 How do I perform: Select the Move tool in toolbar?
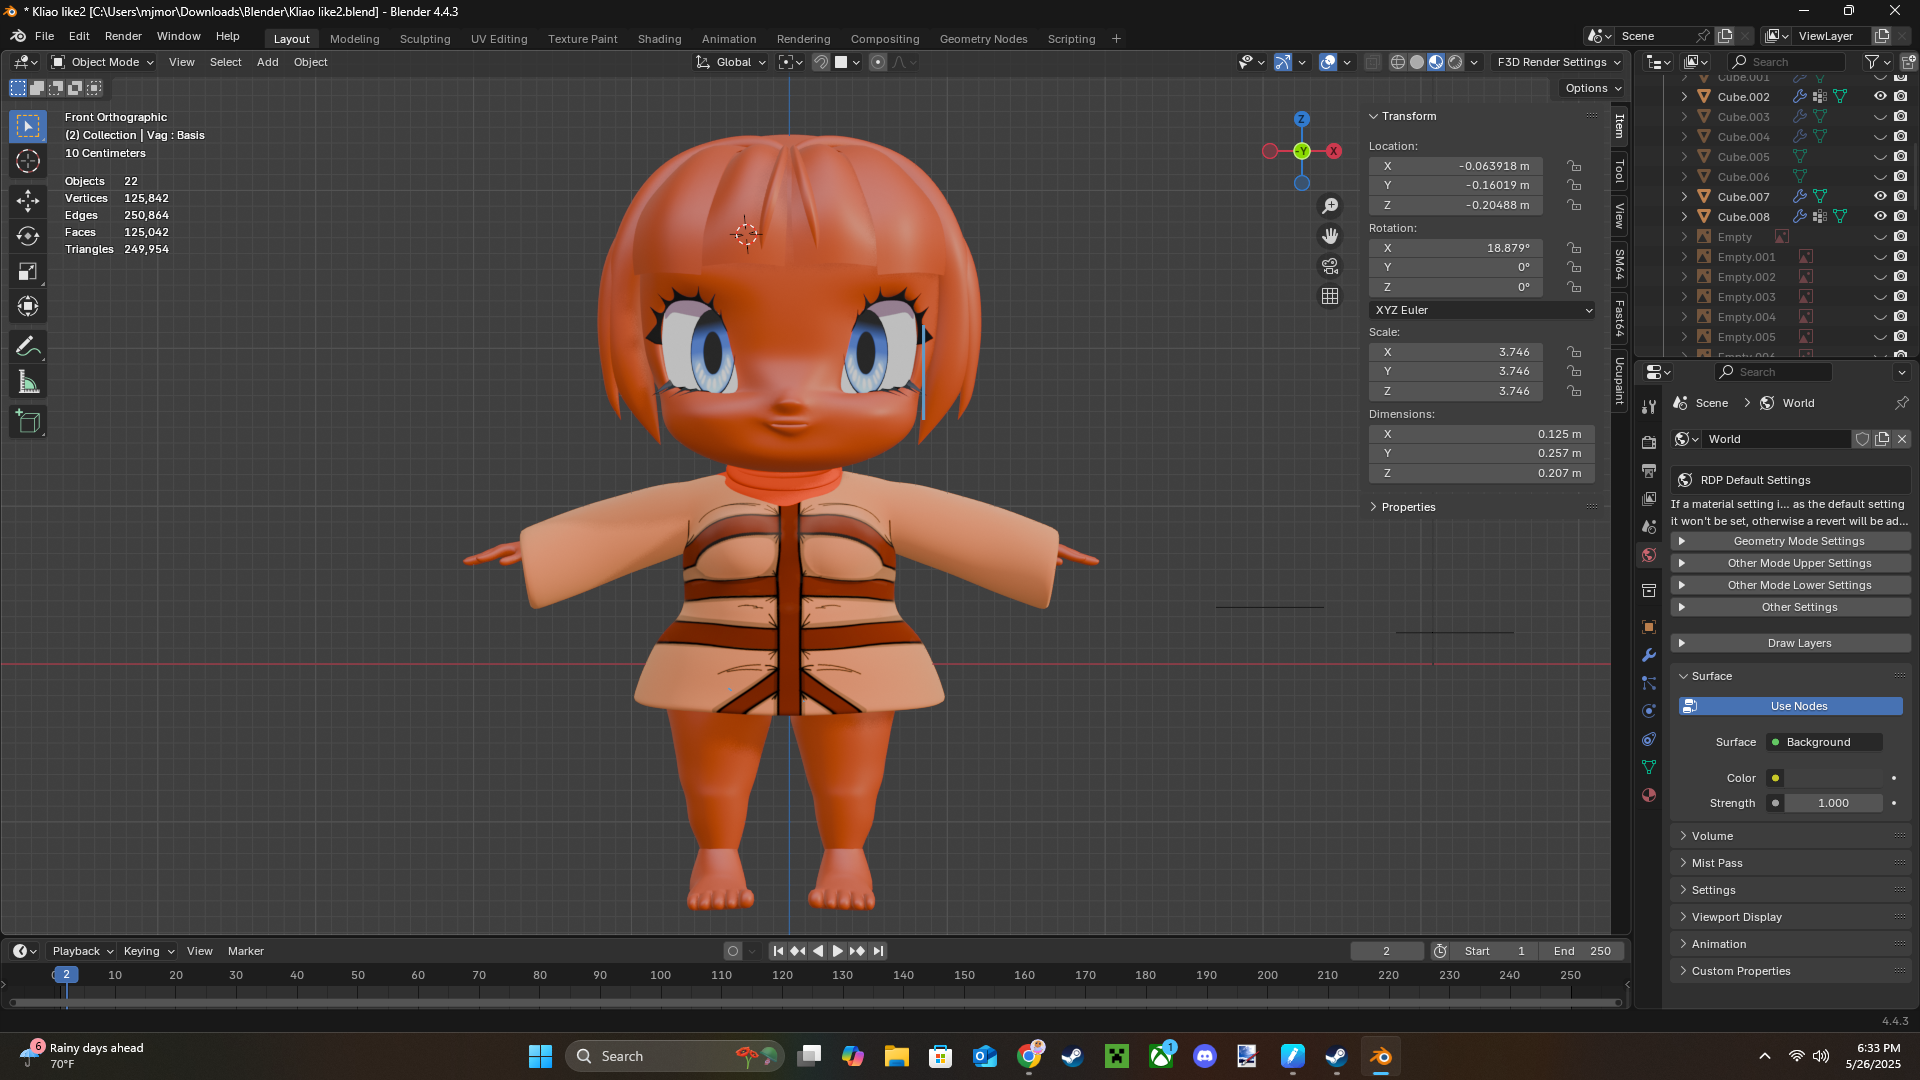(x=28, y=201)
